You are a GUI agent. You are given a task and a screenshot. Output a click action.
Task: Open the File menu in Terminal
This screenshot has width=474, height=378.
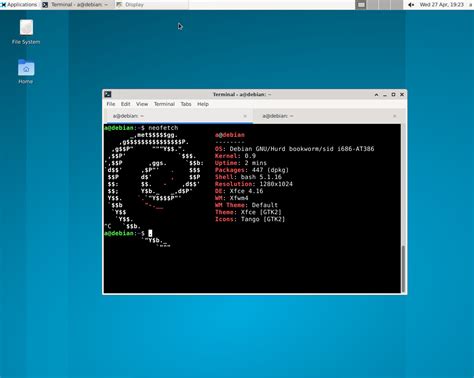click(111, 104)
